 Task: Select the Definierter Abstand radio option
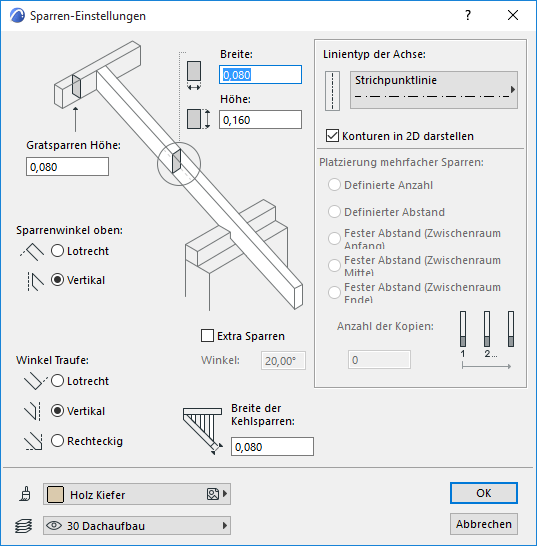[x=334, y=211]
